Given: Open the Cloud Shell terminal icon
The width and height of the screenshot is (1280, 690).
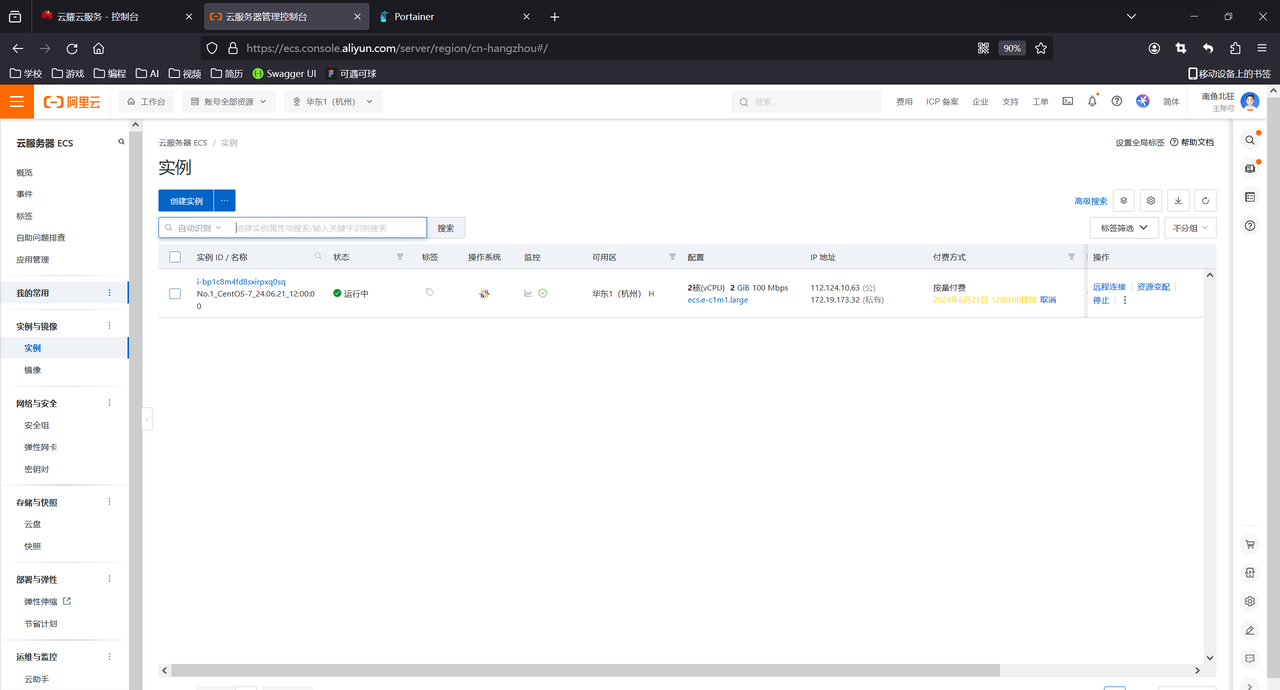Looking at the screenshot, I should [1068, 101].
